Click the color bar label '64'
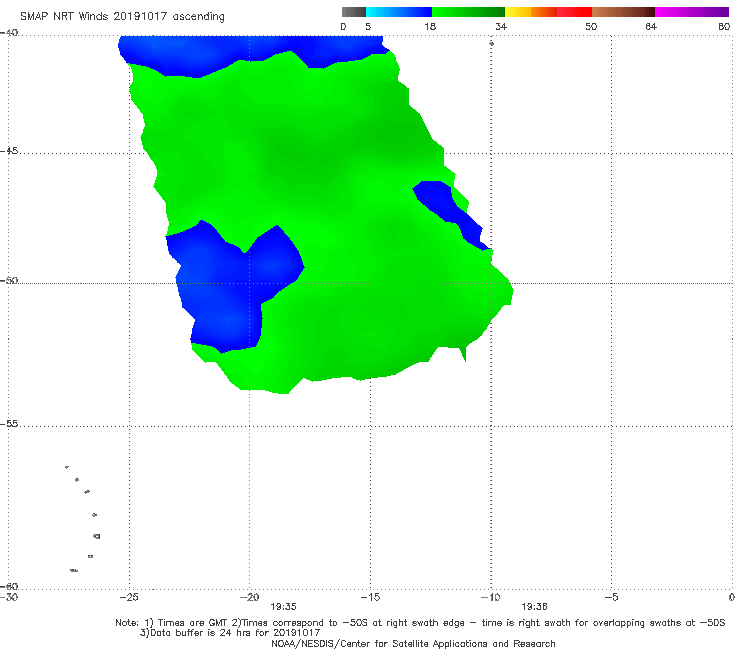 tap(651, 26)
